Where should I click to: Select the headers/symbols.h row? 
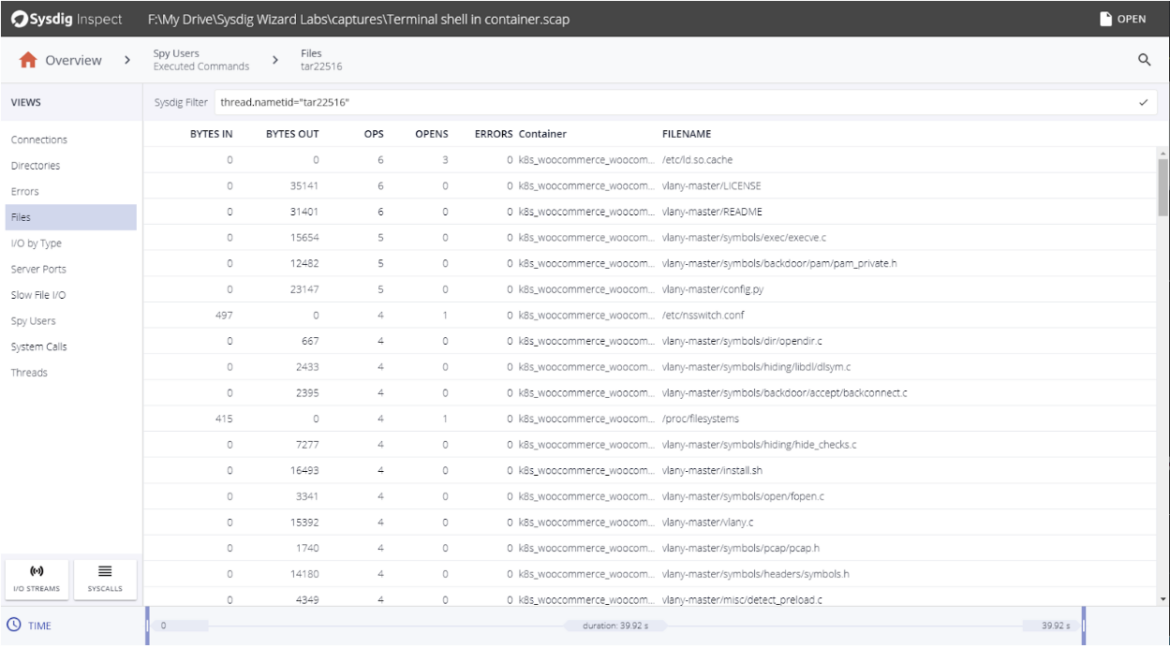tap(649, 574)
